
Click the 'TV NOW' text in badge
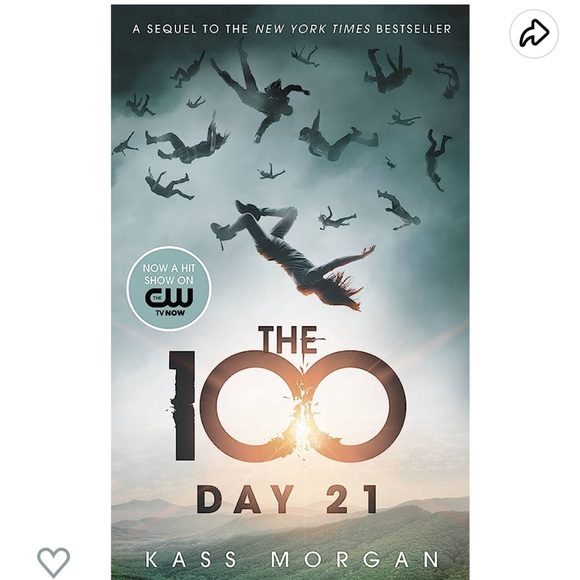click(170, 313)
